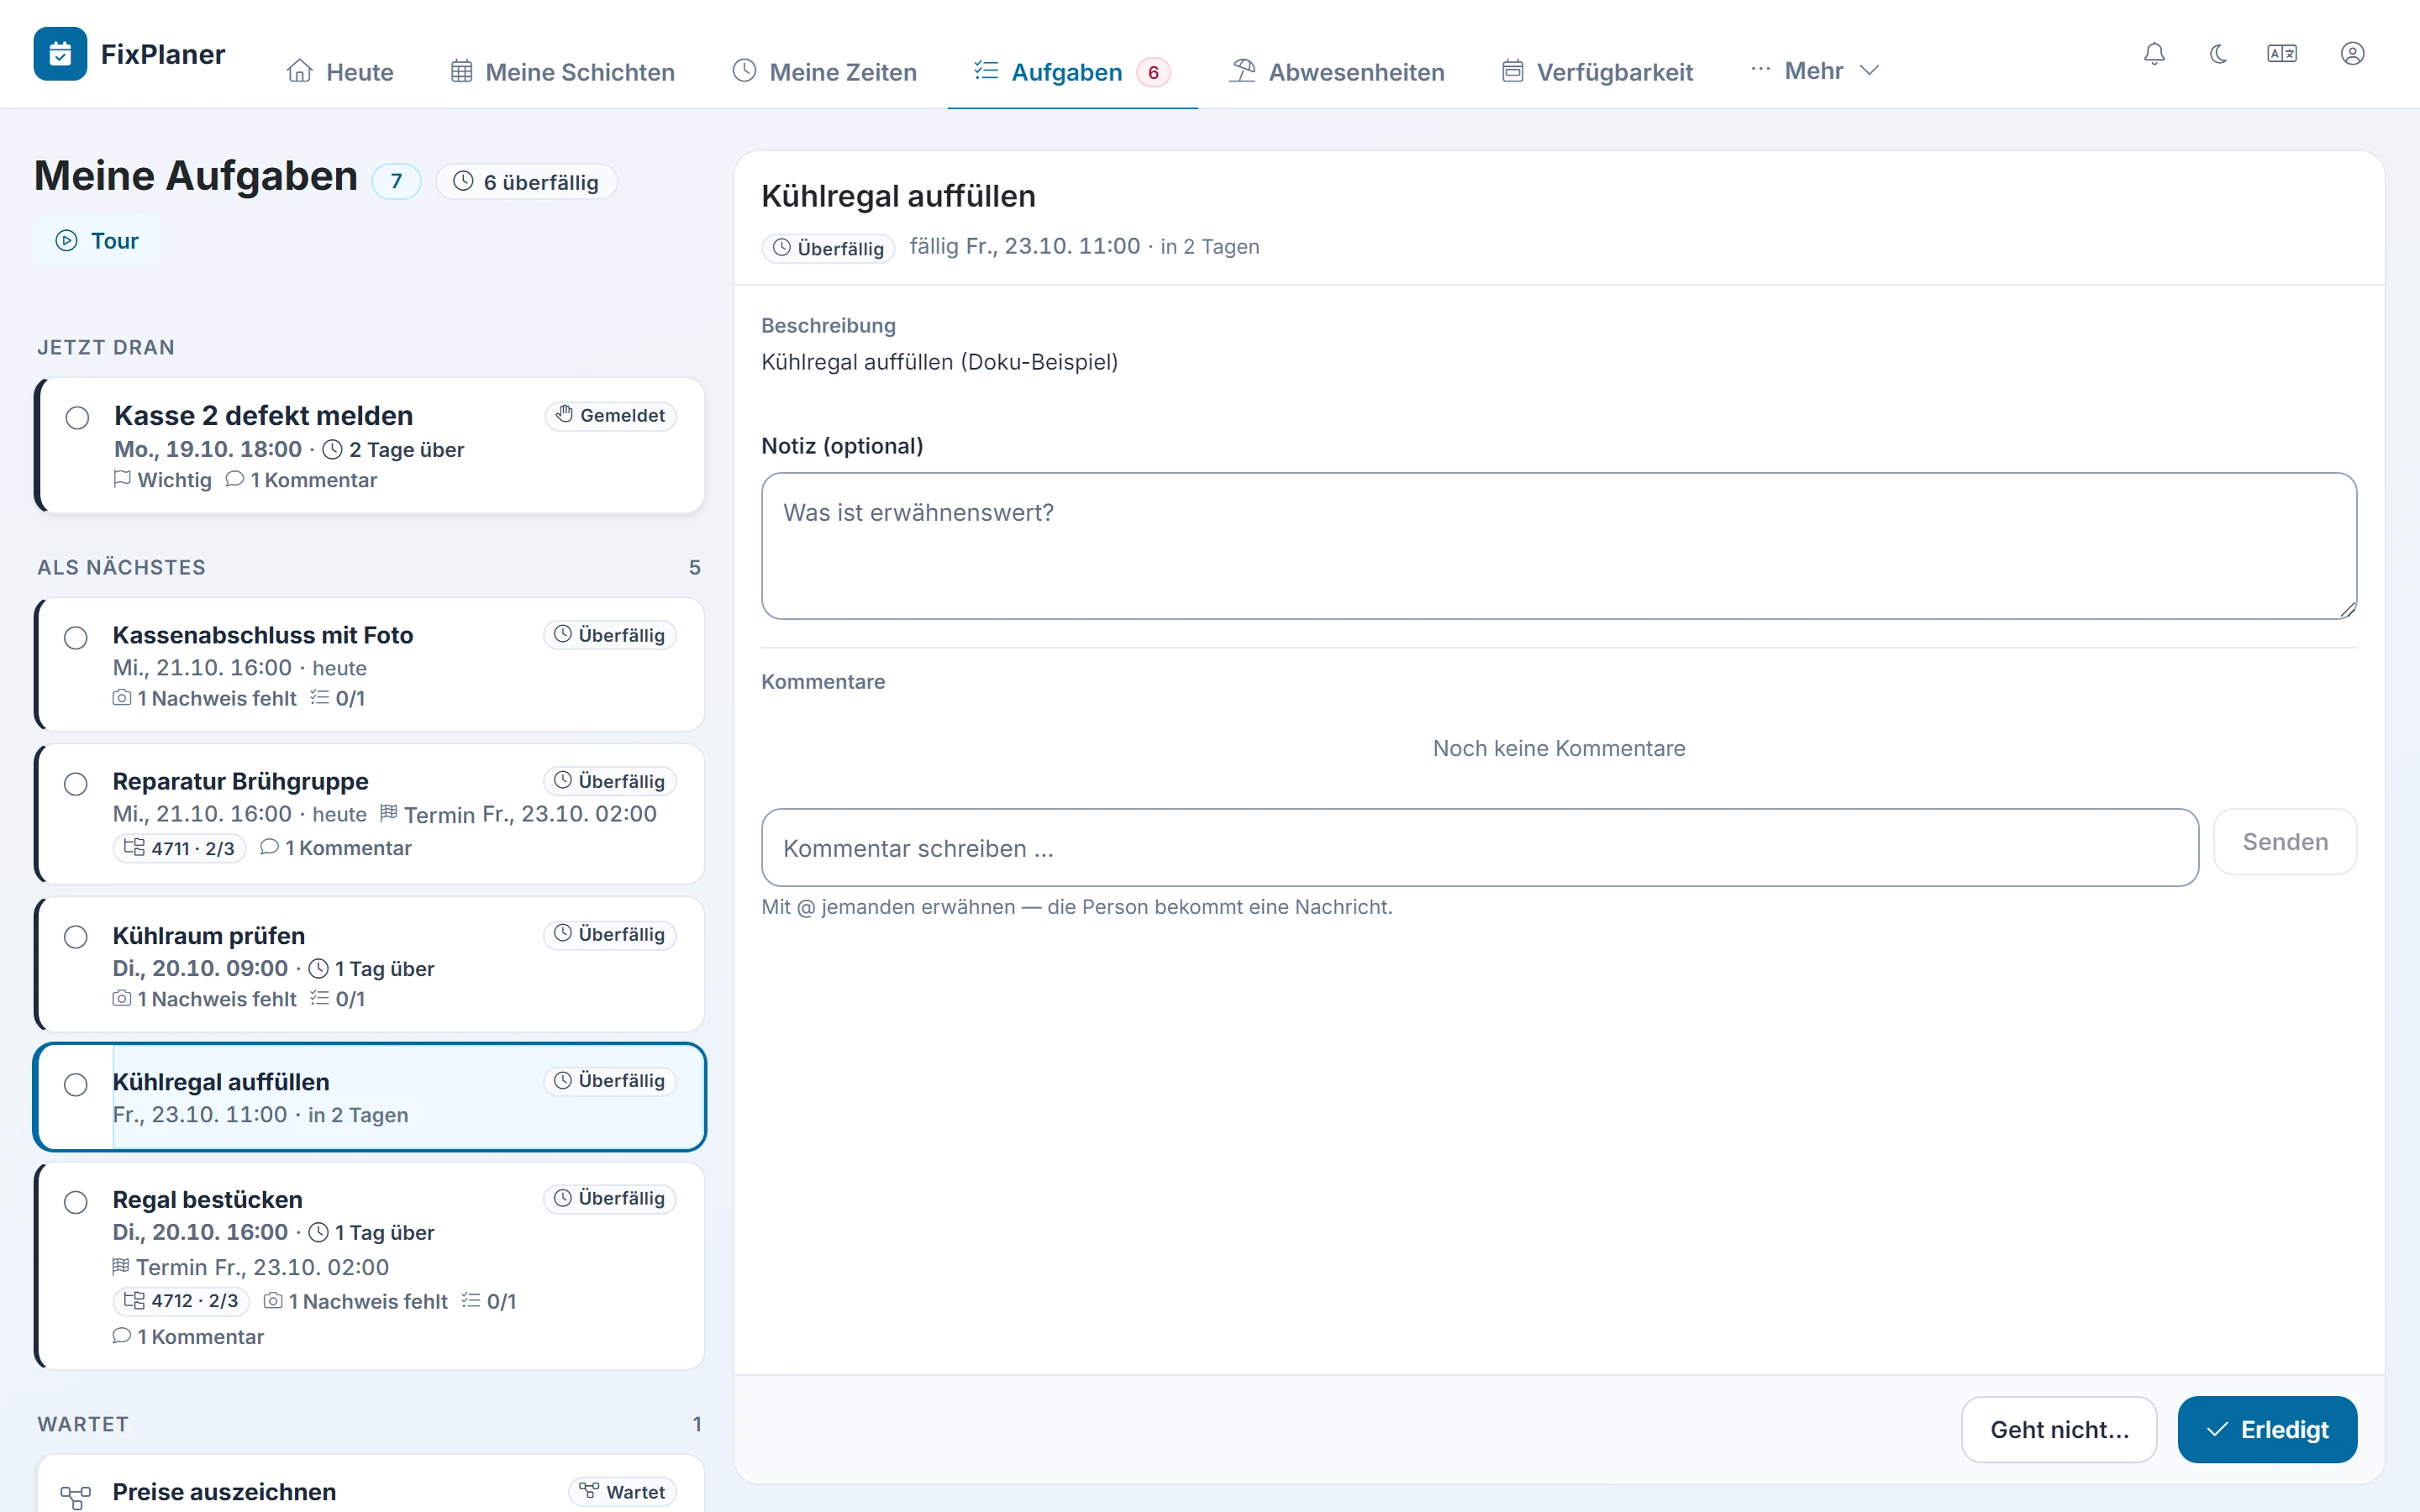Click the Wartet badge on Preise auszeichnen
The height and width of the screenshot is (1512, 2420).
[623, 1492]
